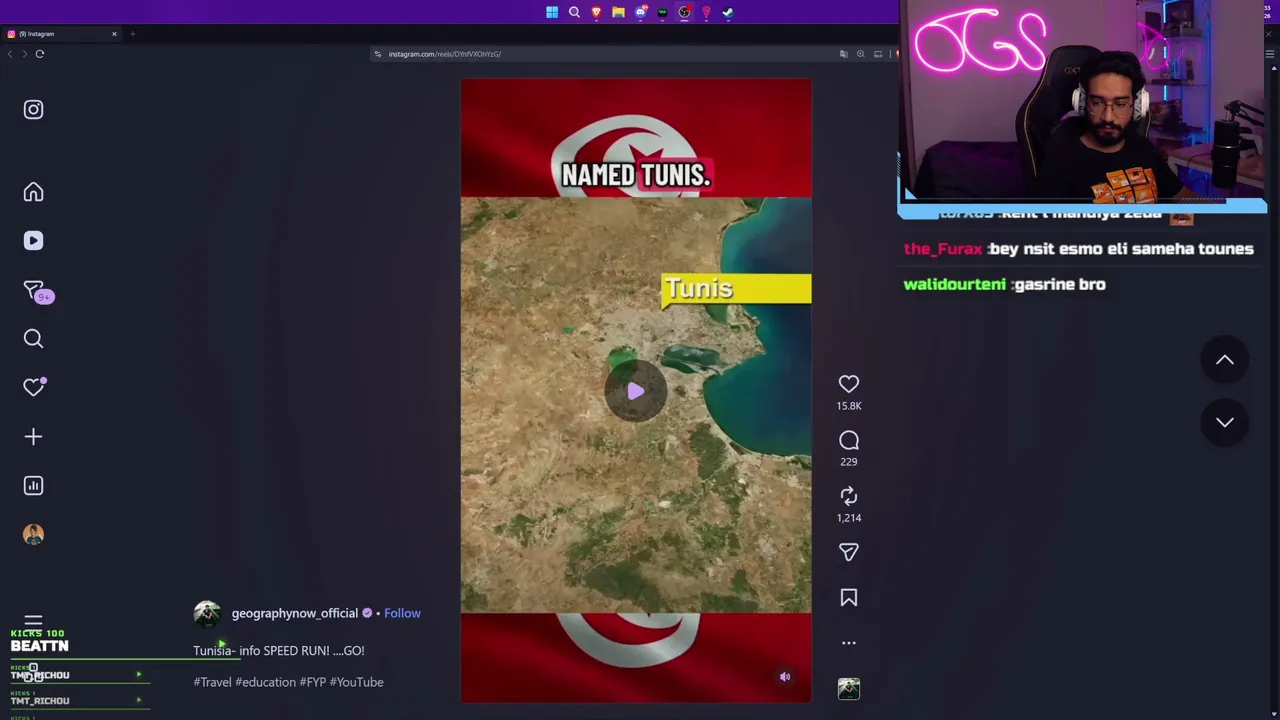The height and width of the screenshot is (720, 1280).
Task: Open the #education hashtag
Action: coord(265,682)
